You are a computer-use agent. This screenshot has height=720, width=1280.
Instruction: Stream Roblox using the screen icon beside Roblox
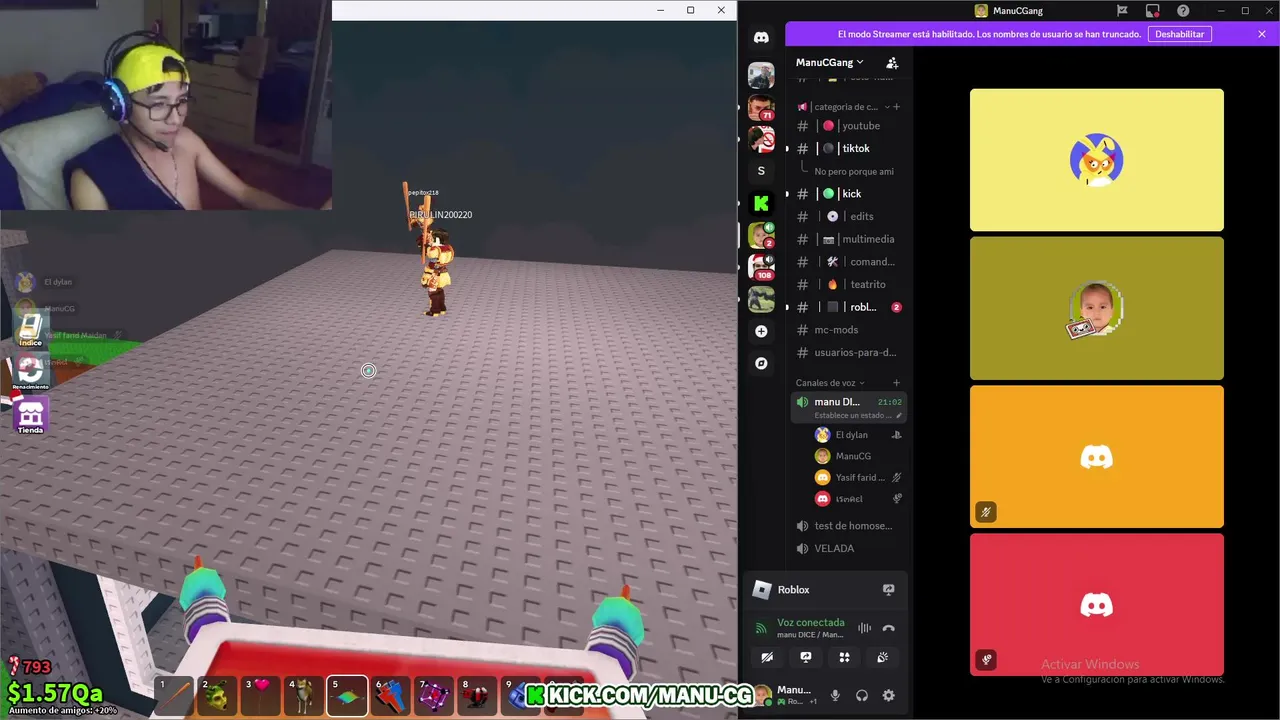pyautogui.click(x=888, y=590)
